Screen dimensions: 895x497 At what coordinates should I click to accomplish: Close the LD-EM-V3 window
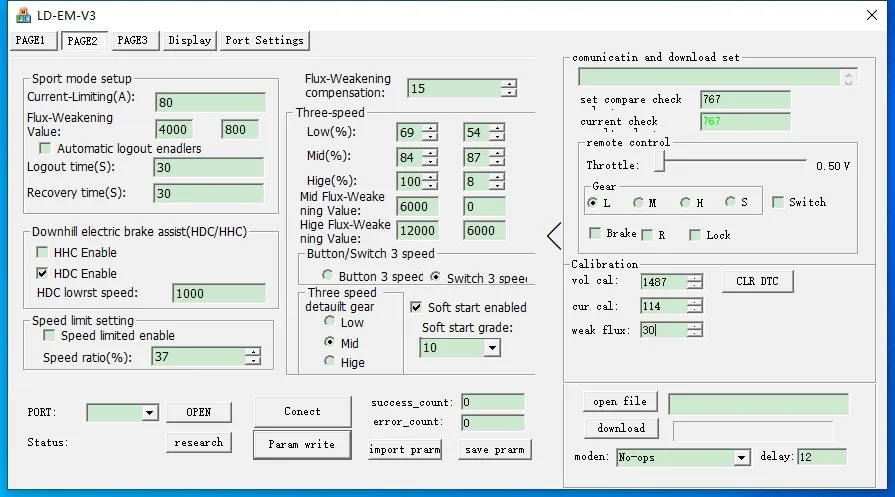(x=872, y=15)
